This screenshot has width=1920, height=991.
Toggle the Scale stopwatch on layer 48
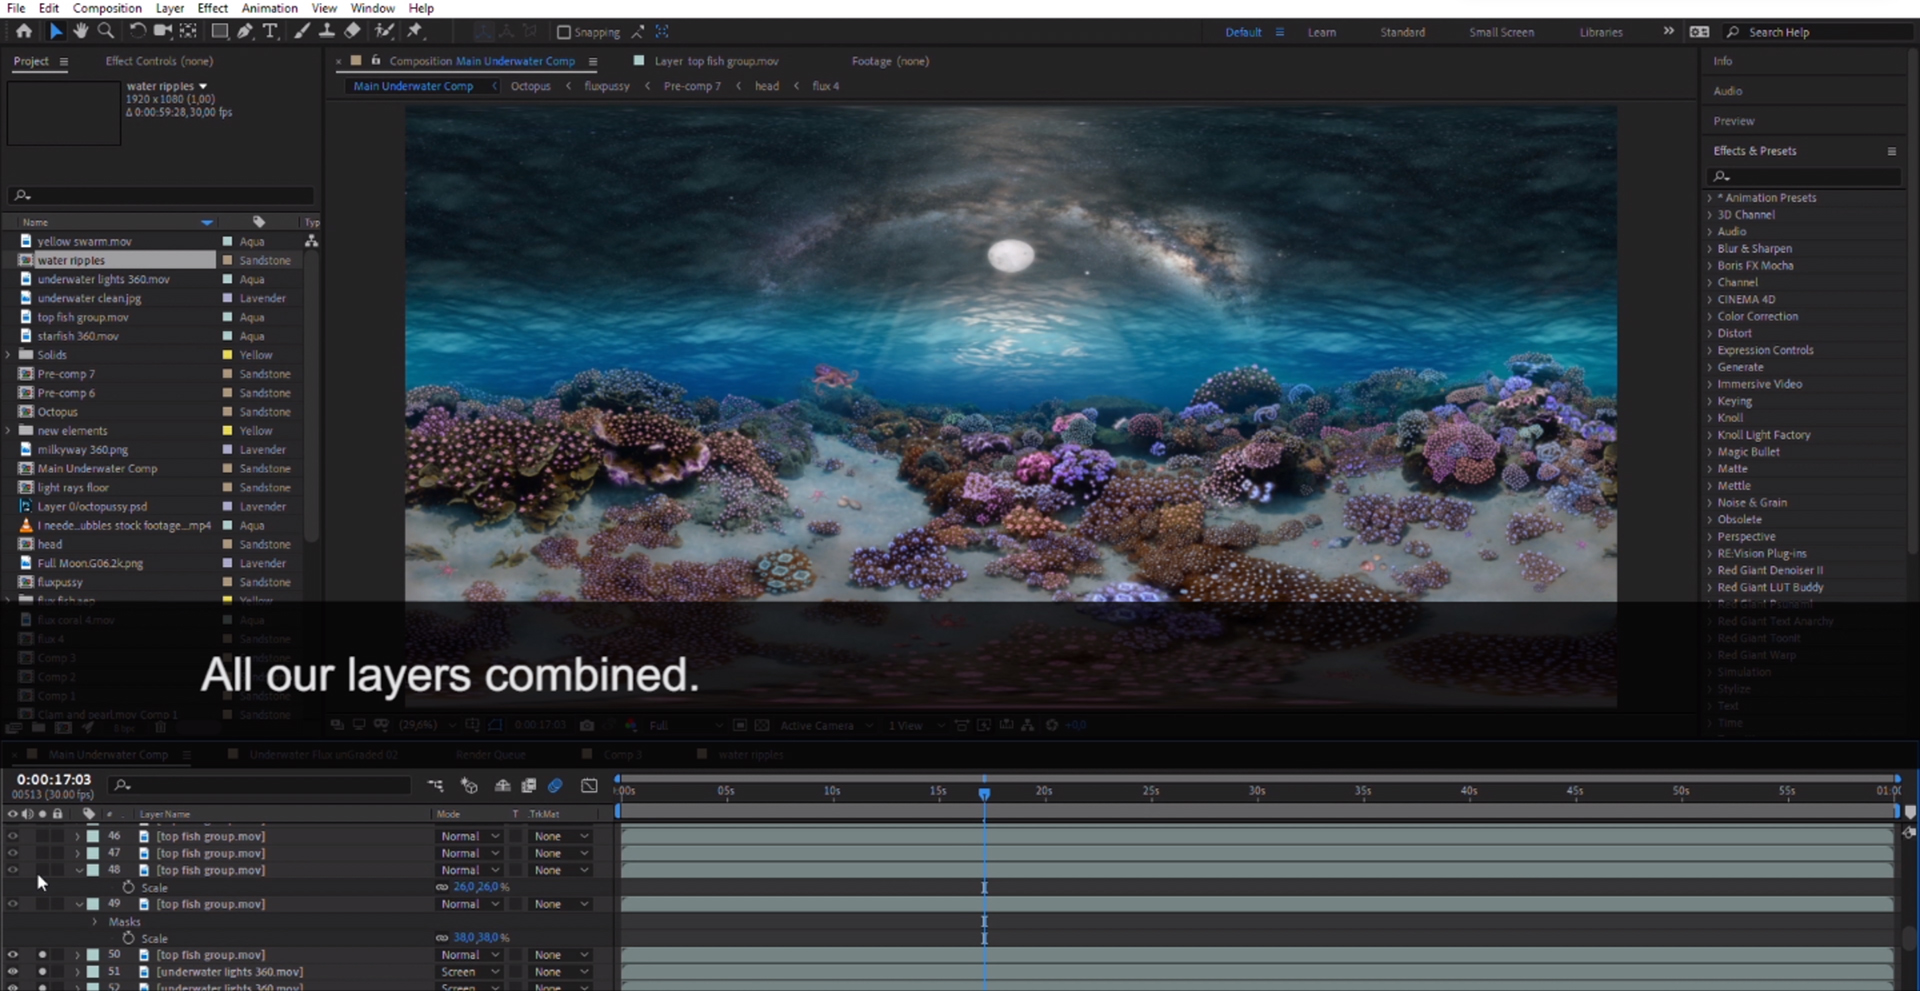[x=128, y=887]
